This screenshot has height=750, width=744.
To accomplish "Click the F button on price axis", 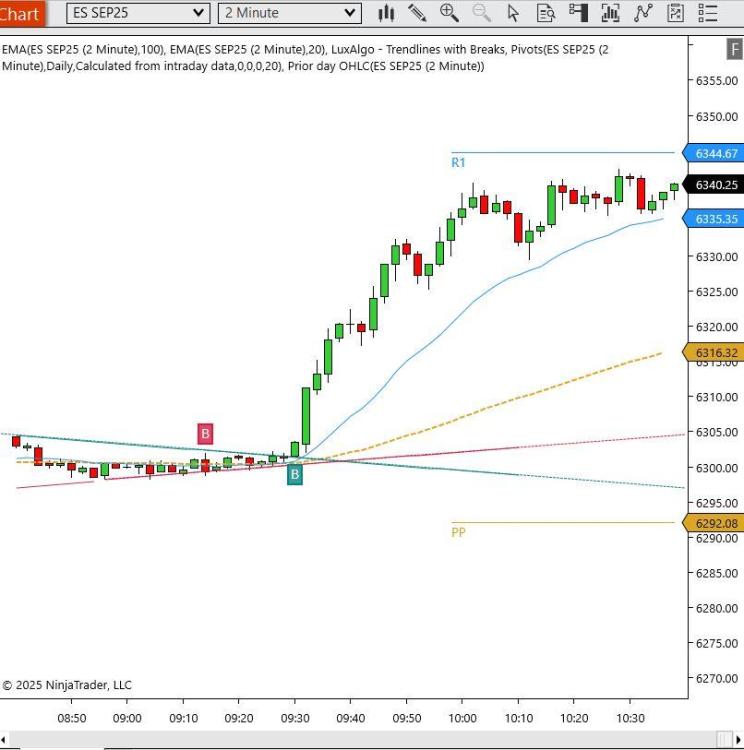I will coord(733,50).
